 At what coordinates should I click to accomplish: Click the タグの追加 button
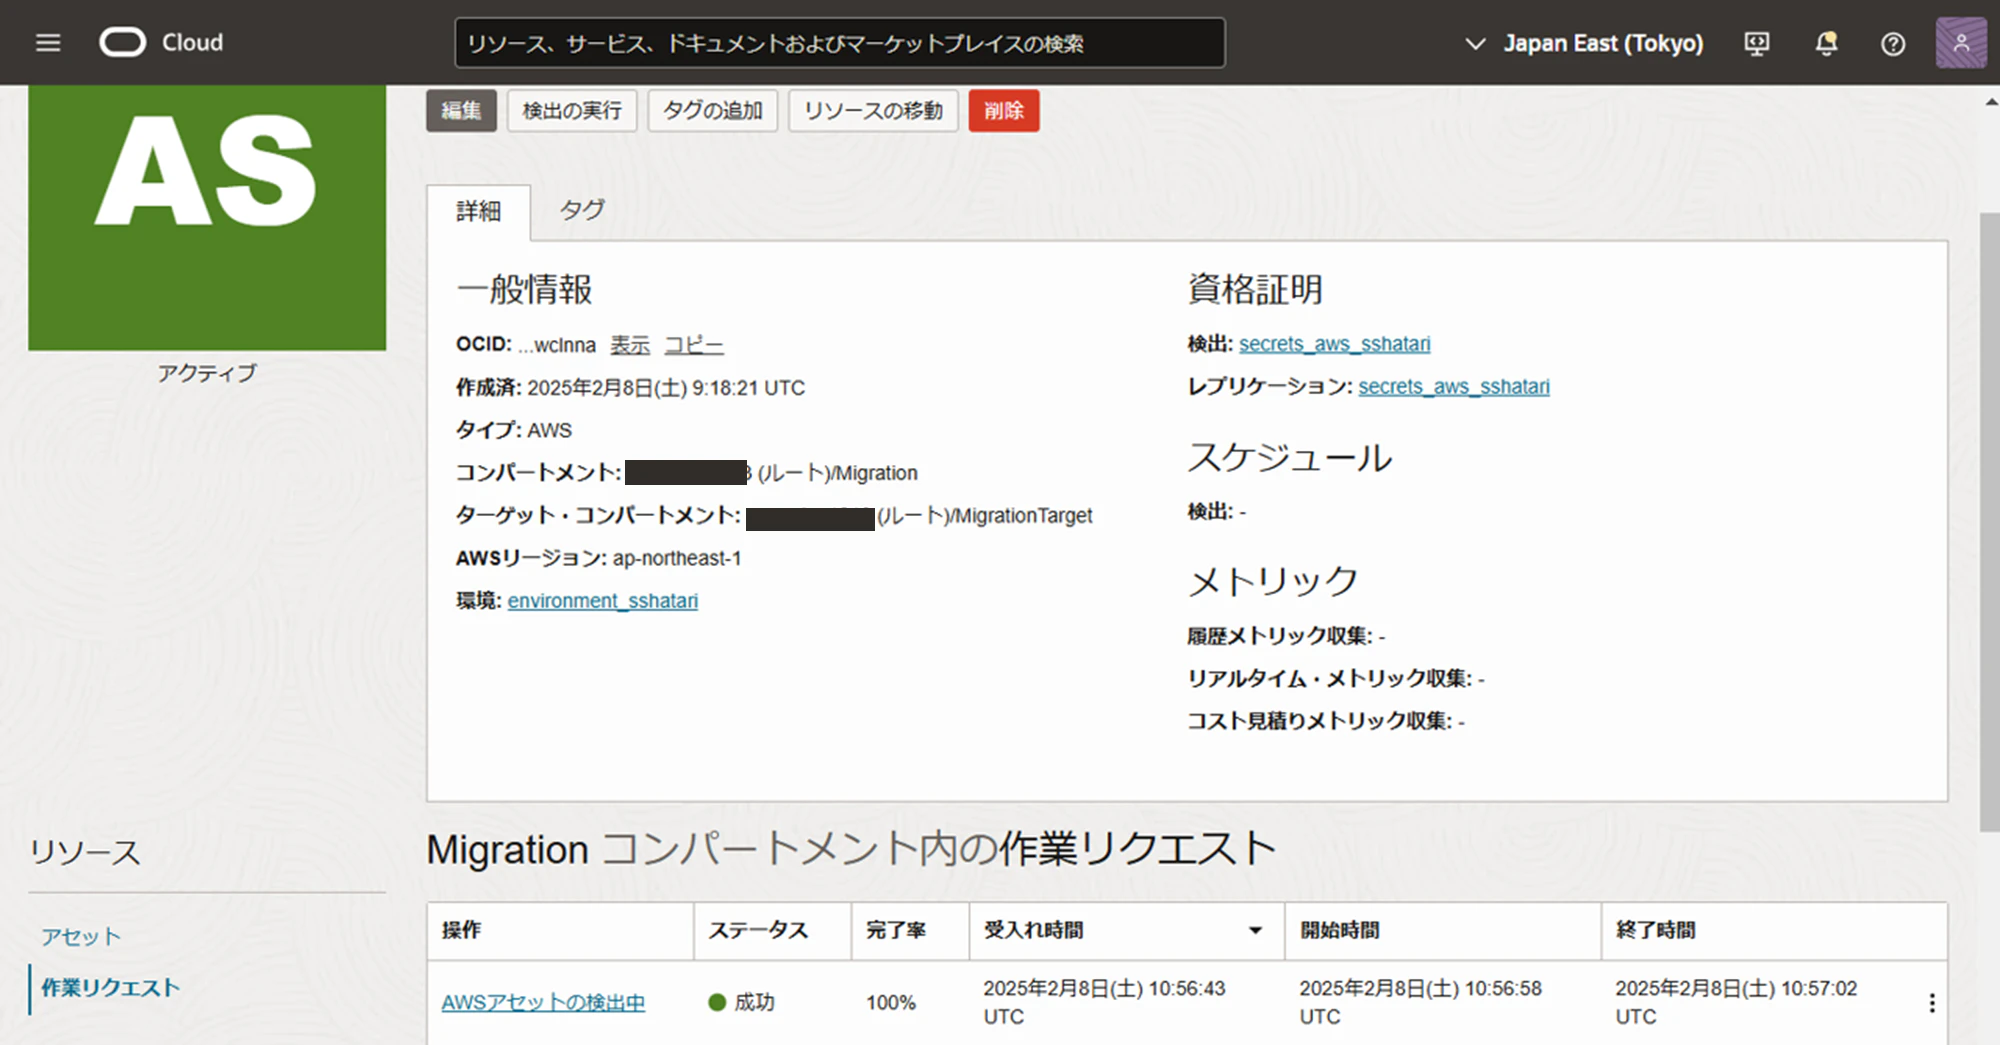[712, 110]
